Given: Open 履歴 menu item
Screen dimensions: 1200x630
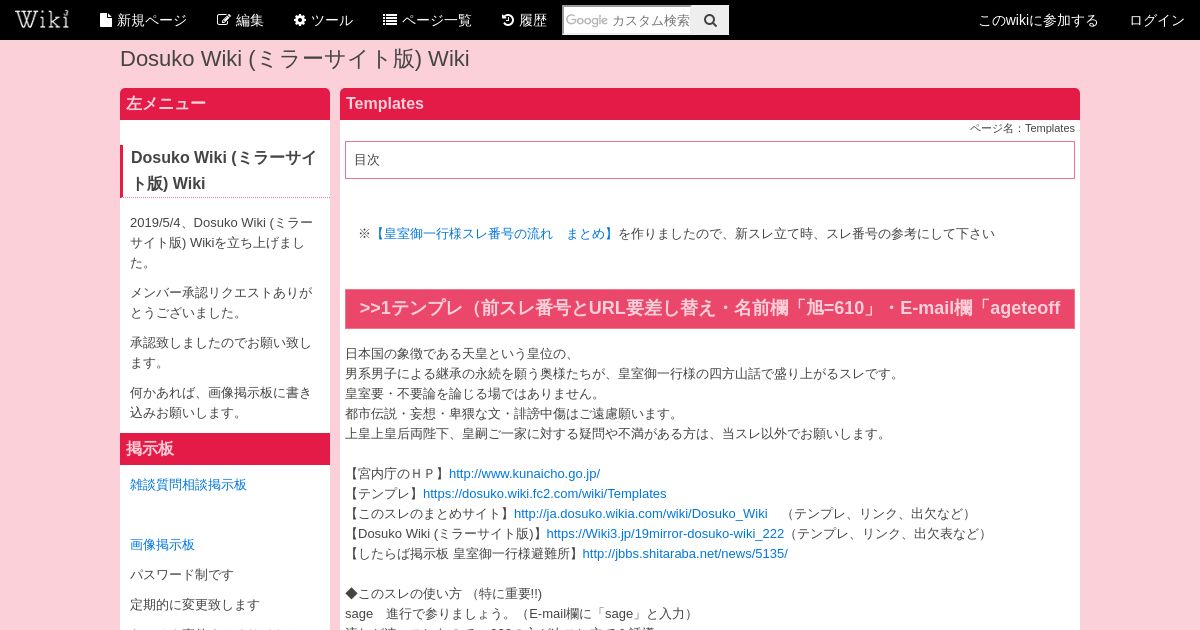Looking at the screenshot, I should [524, 20].
